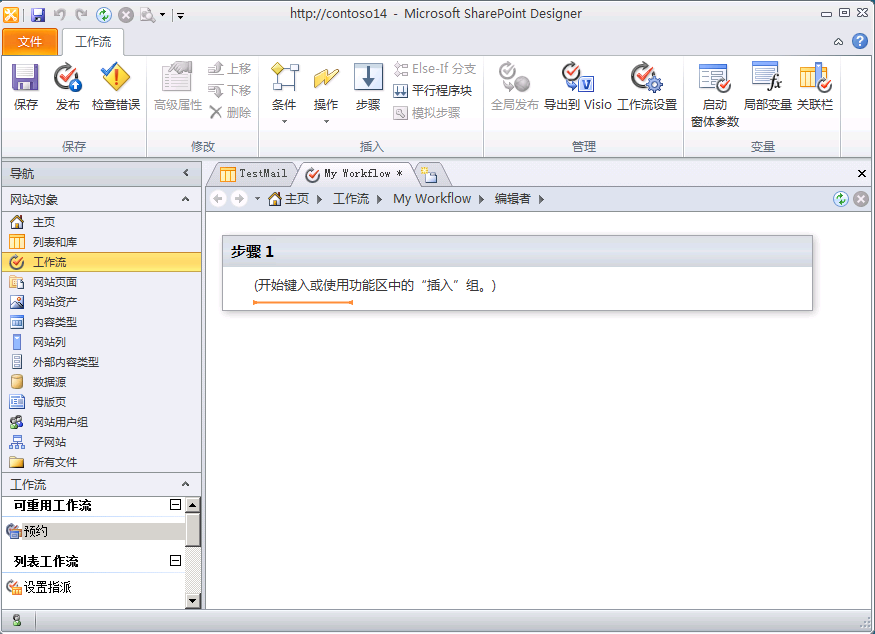Viewport: 875px width, 634px height.
Task: Navigate back in the breadcrumb bar
Action: (218, 199)
